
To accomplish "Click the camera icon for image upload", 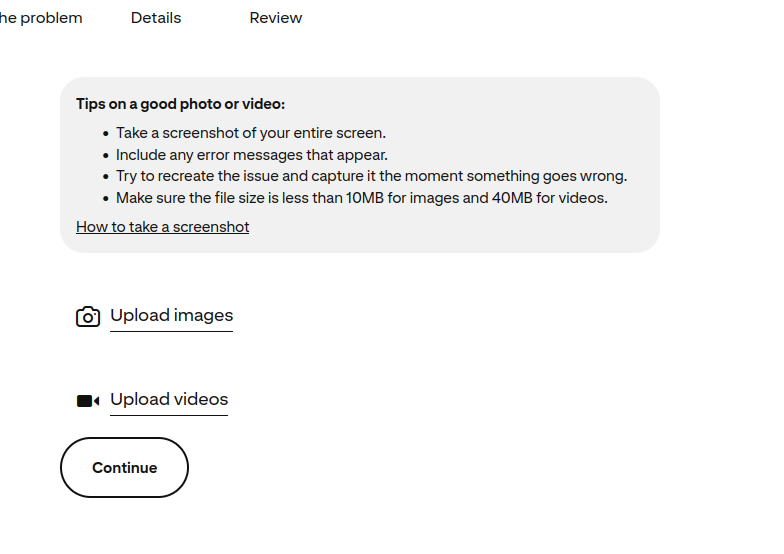I will point(88,317).
